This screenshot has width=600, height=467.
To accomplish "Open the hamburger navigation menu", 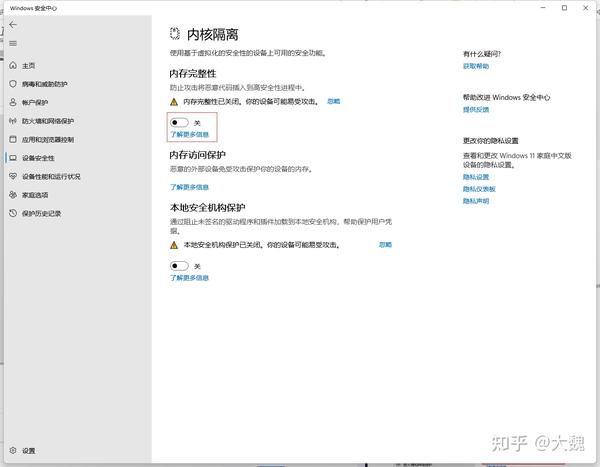I will pyautogui.click(x=13, y=43).
